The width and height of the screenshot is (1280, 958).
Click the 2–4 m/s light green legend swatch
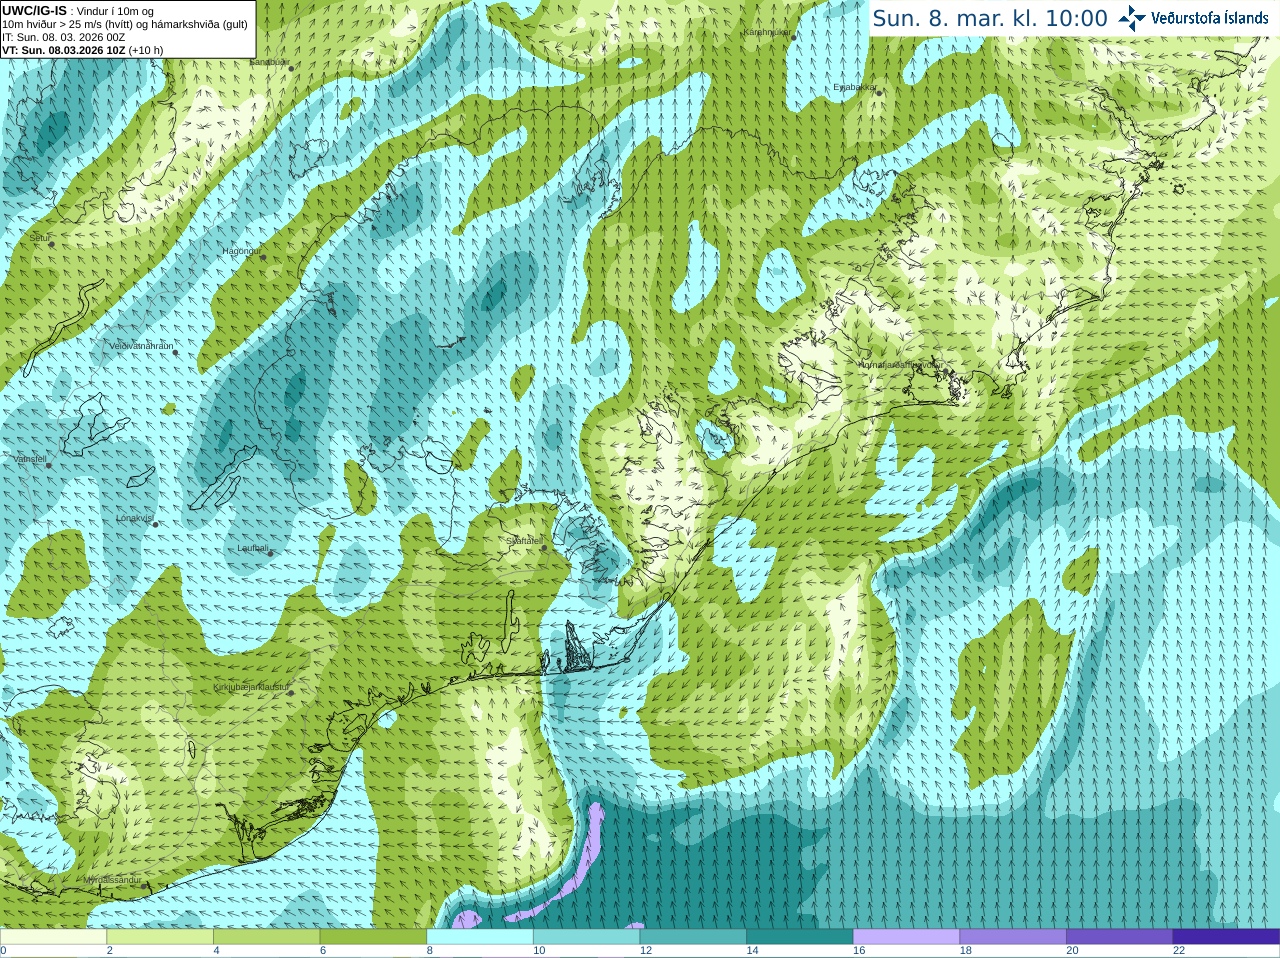coord(160,937)
